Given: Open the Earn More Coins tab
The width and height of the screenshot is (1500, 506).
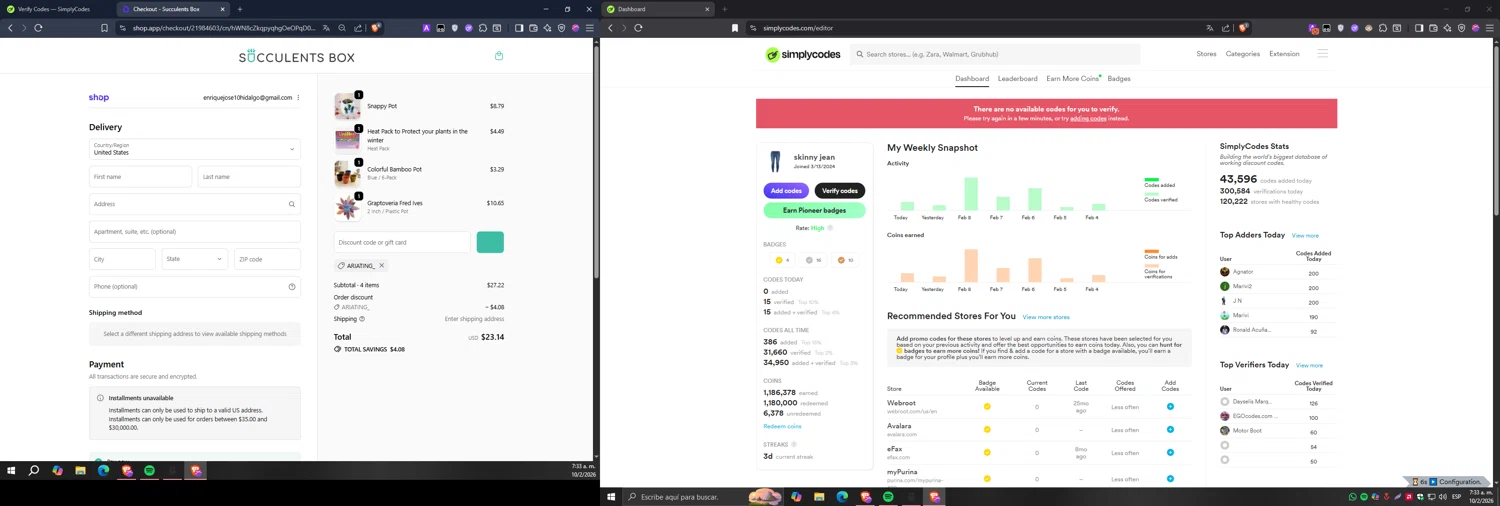Looking at the screenshot, I should (1072, 79).
